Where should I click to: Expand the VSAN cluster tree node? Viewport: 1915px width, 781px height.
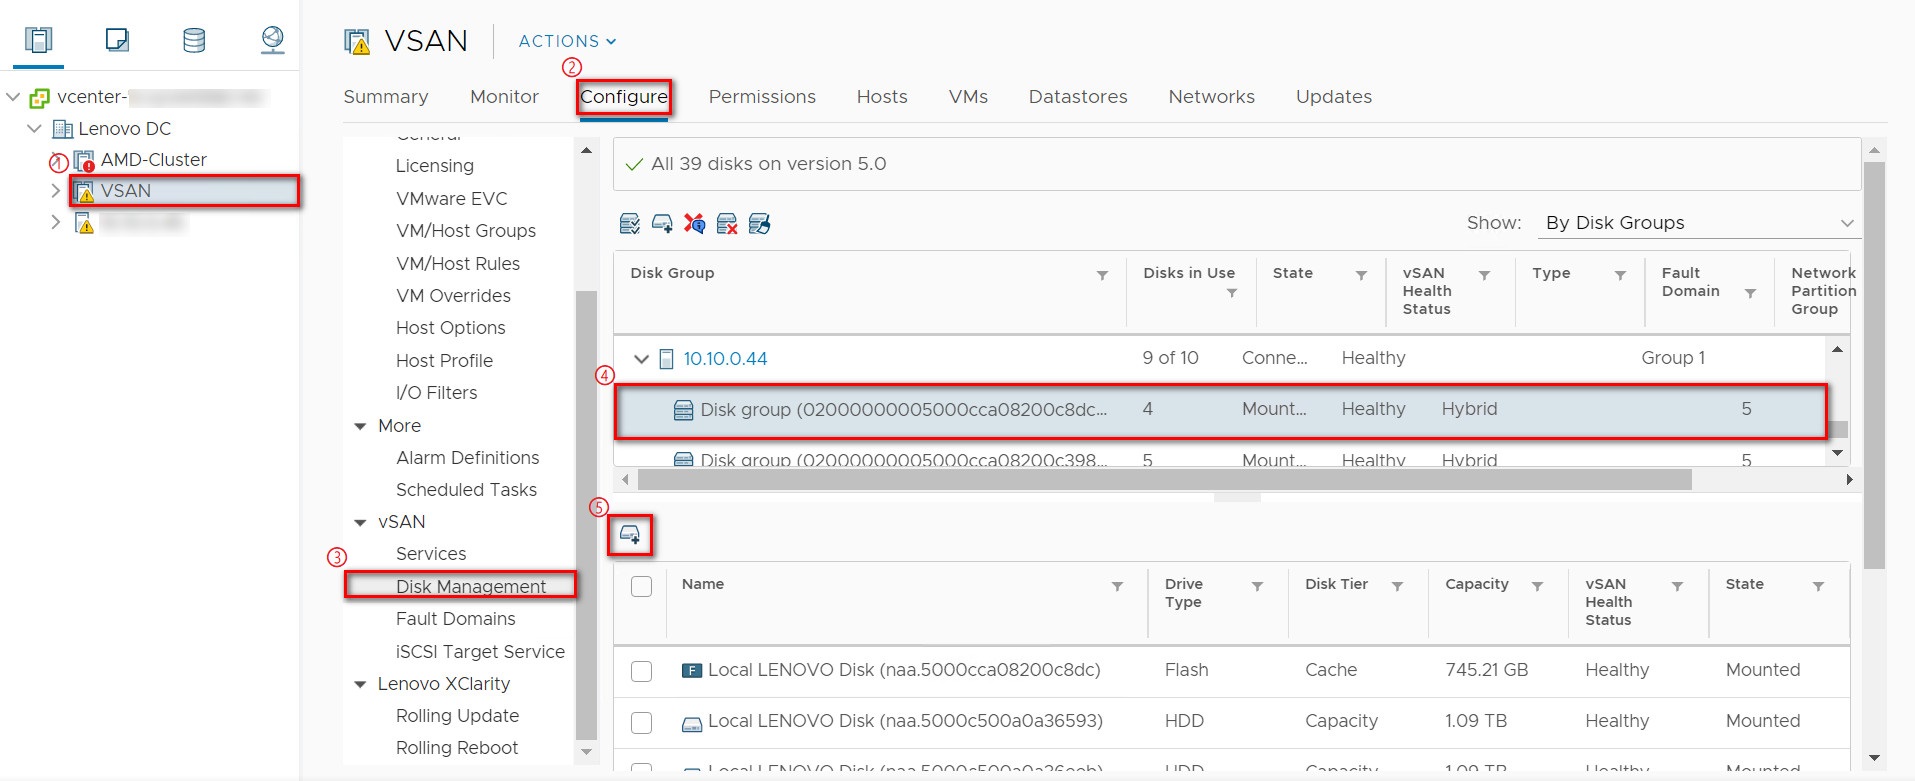(x=55, y=191)
